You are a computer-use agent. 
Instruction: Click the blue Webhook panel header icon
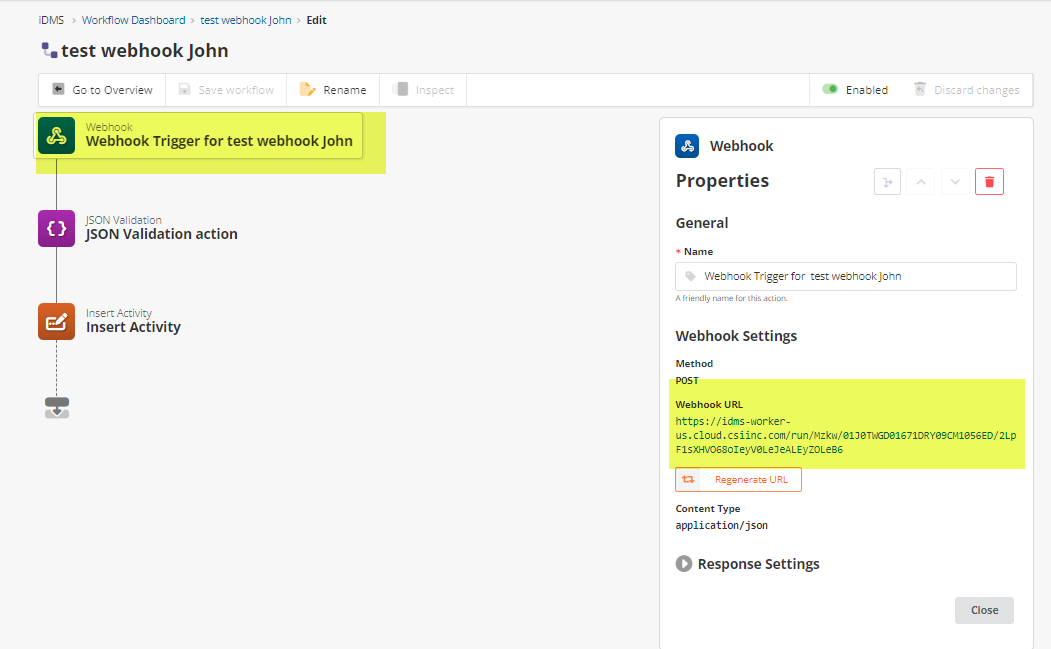(687, 146)
